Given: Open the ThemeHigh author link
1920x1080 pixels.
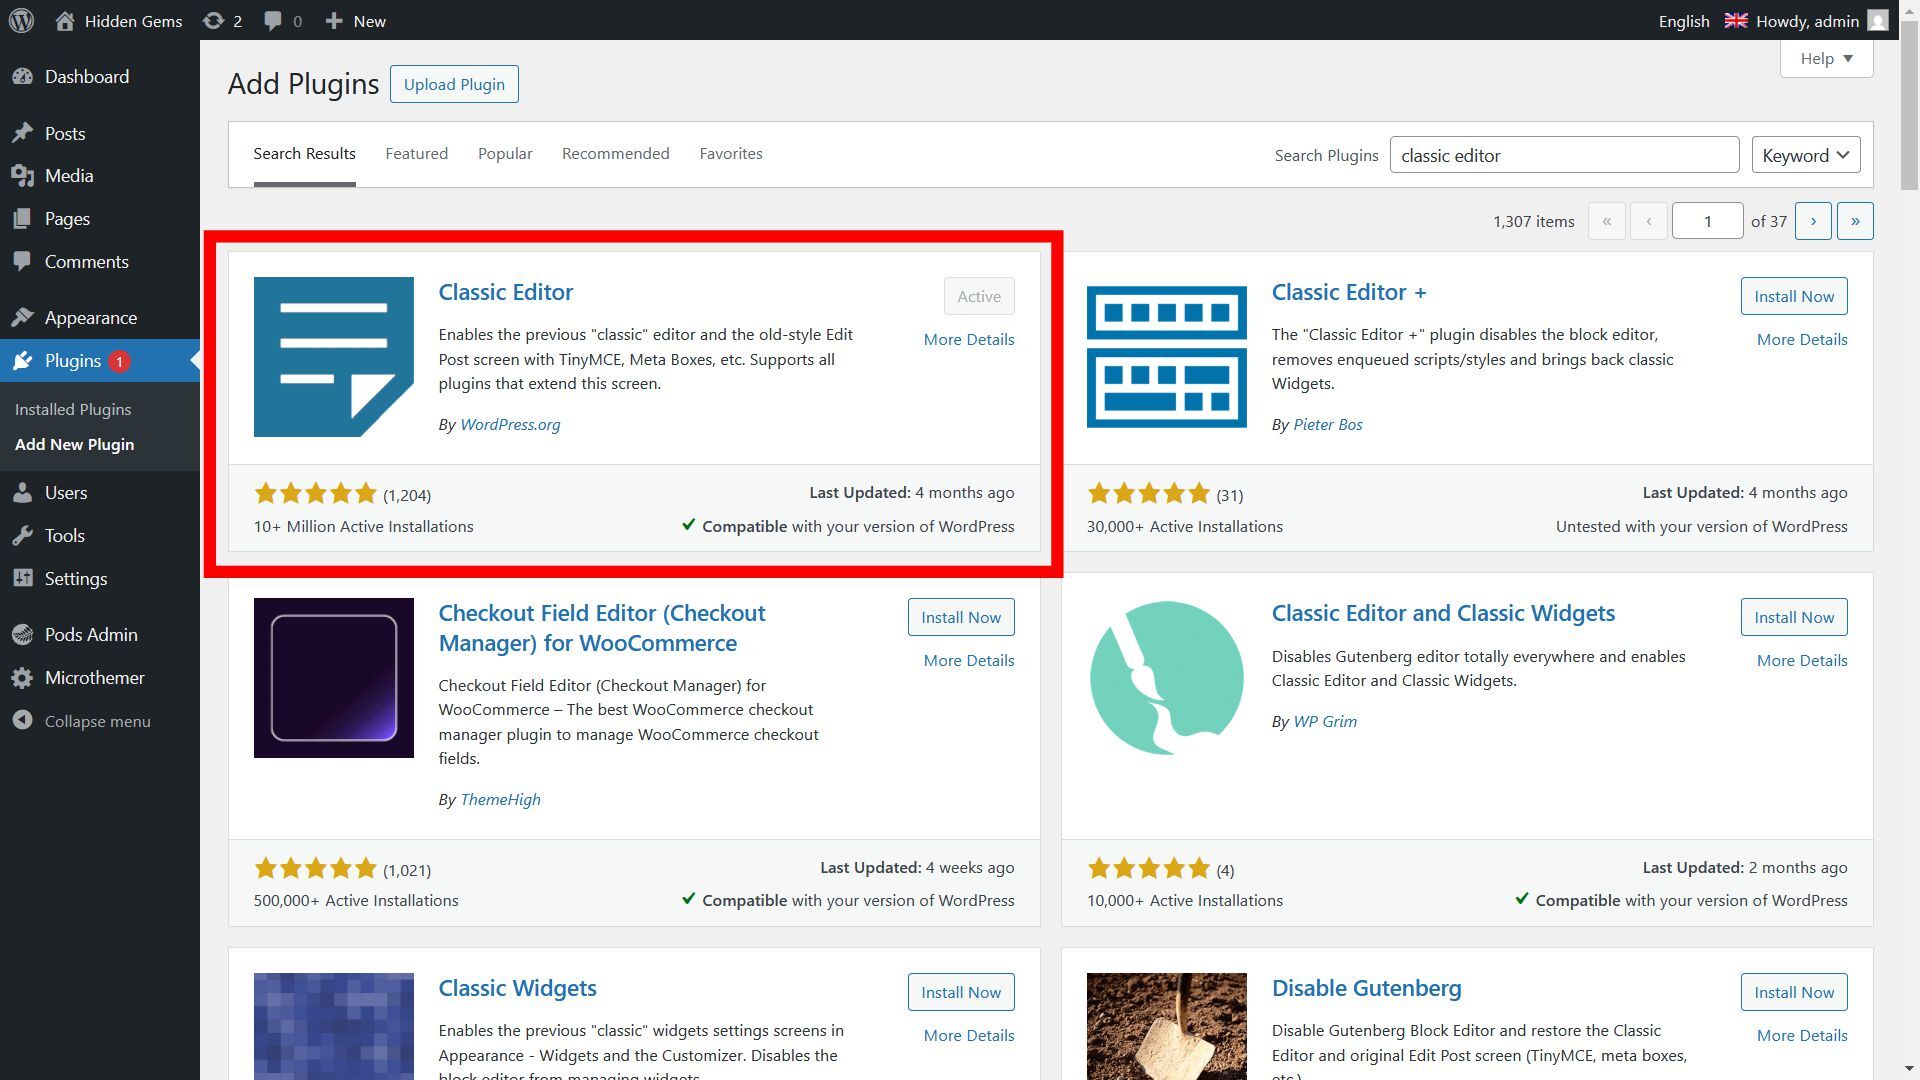Looking at the screenshot, I should coord(500,800).
